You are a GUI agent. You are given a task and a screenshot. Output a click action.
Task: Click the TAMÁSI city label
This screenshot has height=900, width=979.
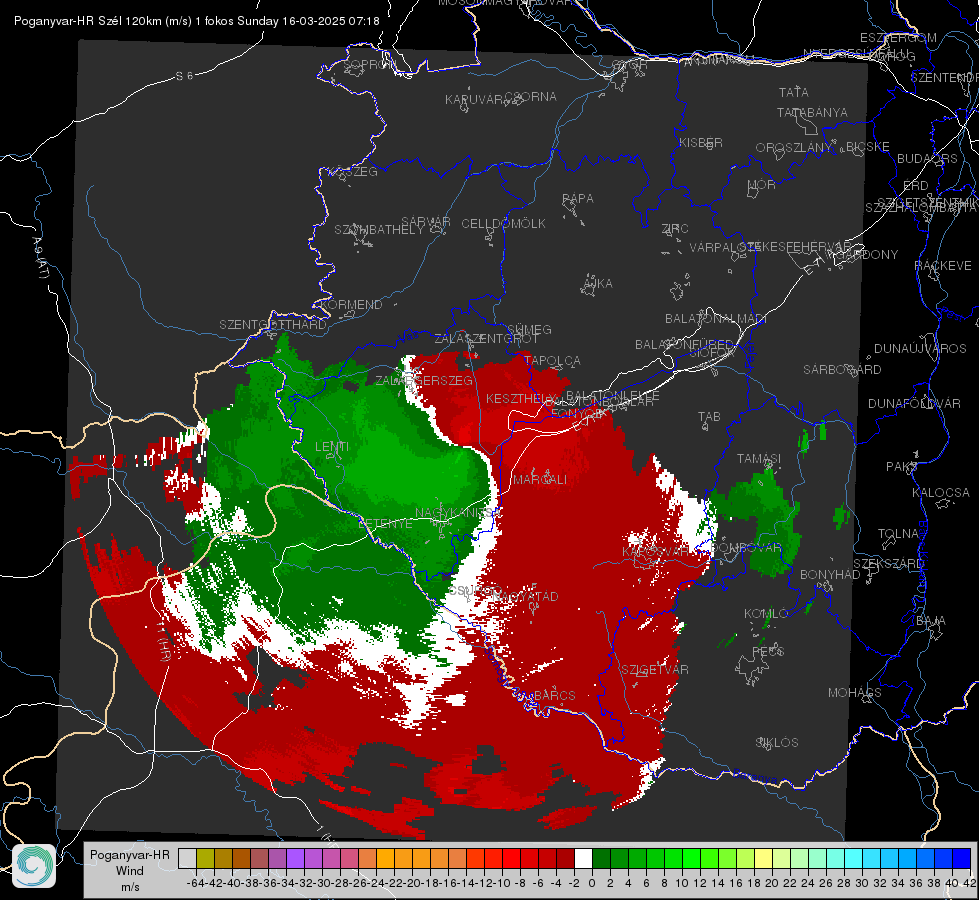(759, 458)
